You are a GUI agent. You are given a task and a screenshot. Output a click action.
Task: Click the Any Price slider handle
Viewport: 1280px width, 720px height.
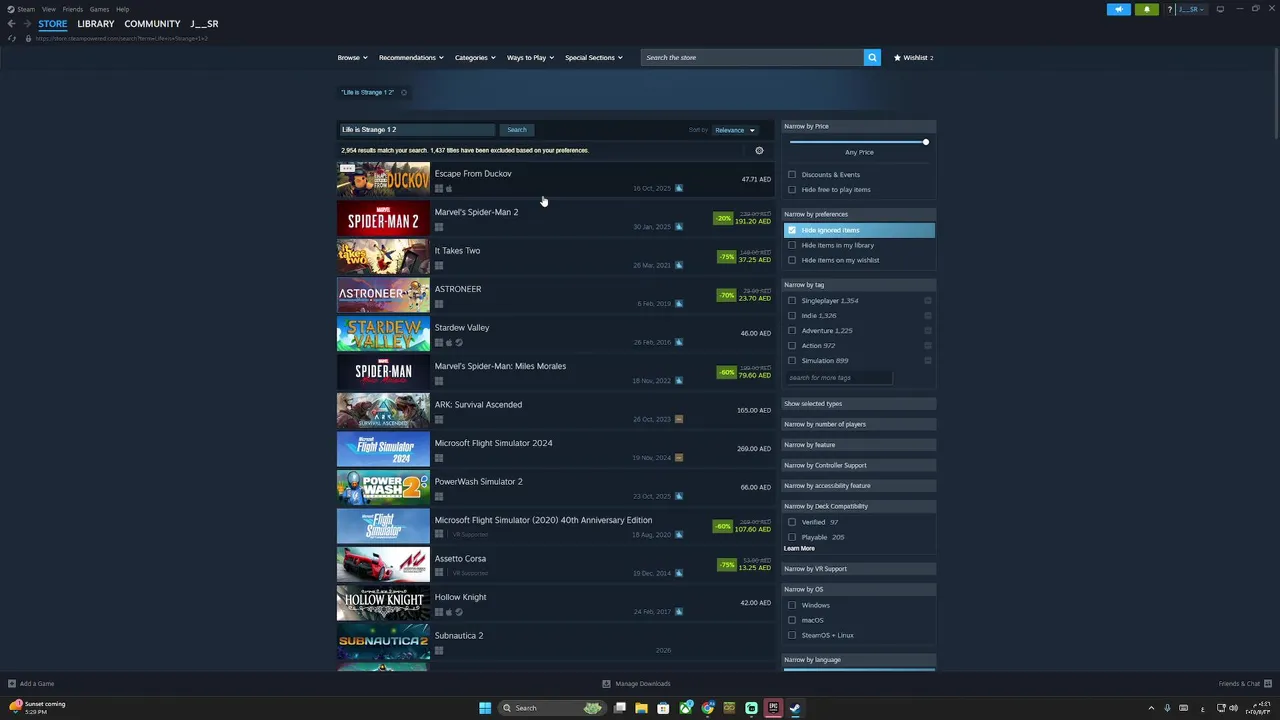click(x=926, y=142)
